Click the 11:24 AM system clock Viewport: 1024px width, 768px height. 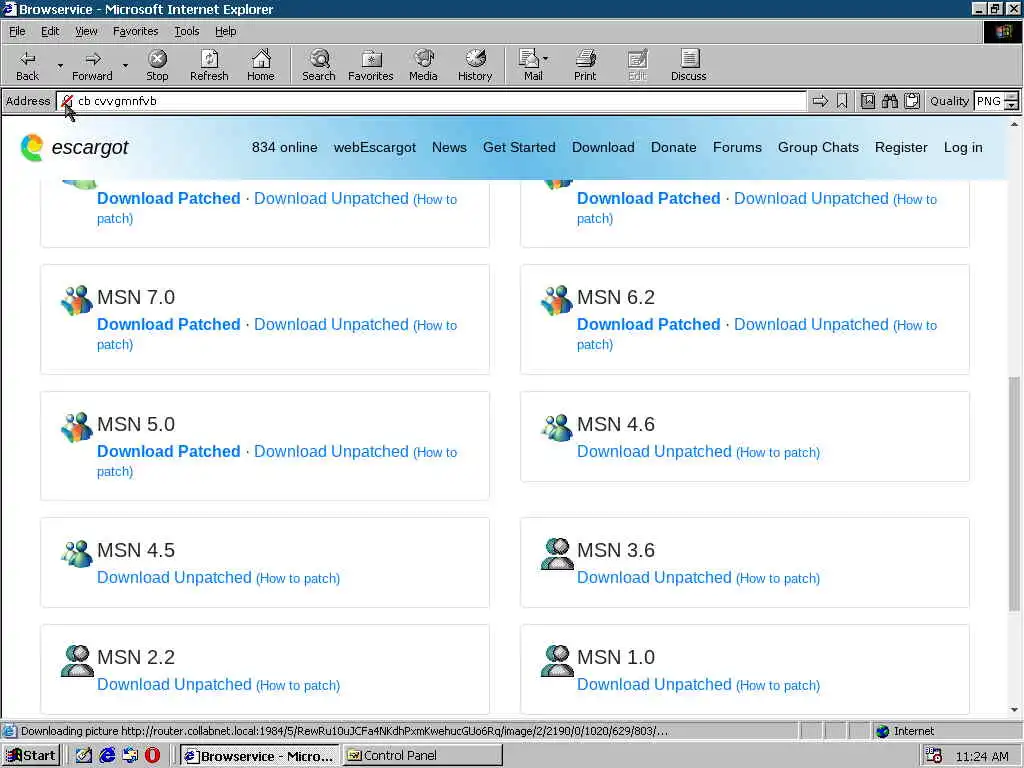coord(982,756)
